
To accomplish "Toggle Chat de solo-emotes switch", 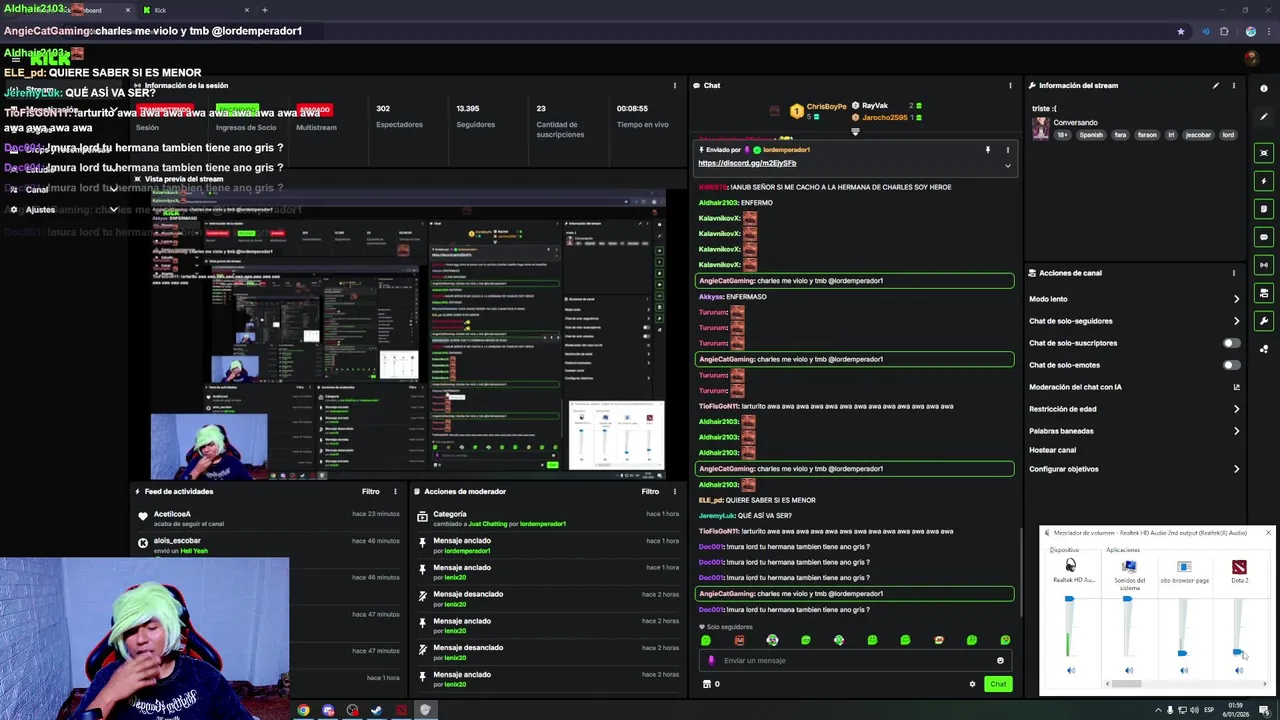I will point(1231,365).
